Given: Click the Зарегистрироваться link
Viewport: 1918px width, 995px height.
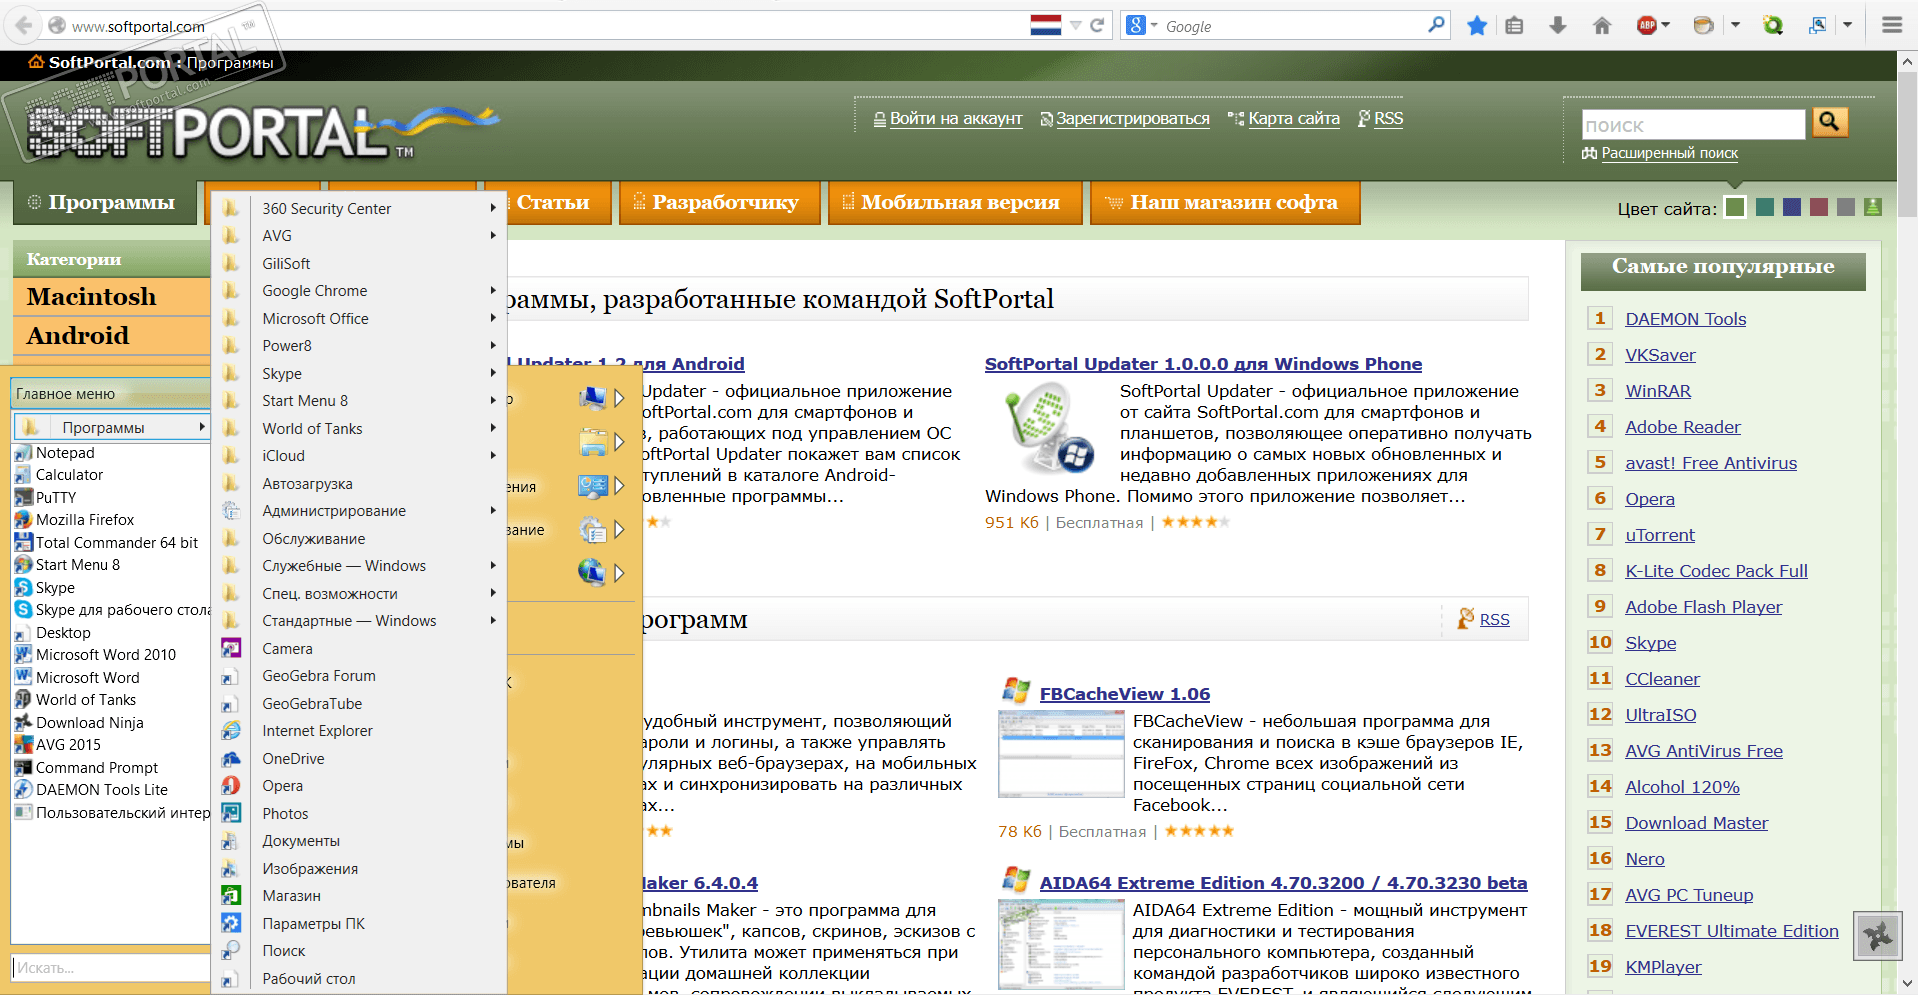Looking at the screenshot, I should 1133,119.
